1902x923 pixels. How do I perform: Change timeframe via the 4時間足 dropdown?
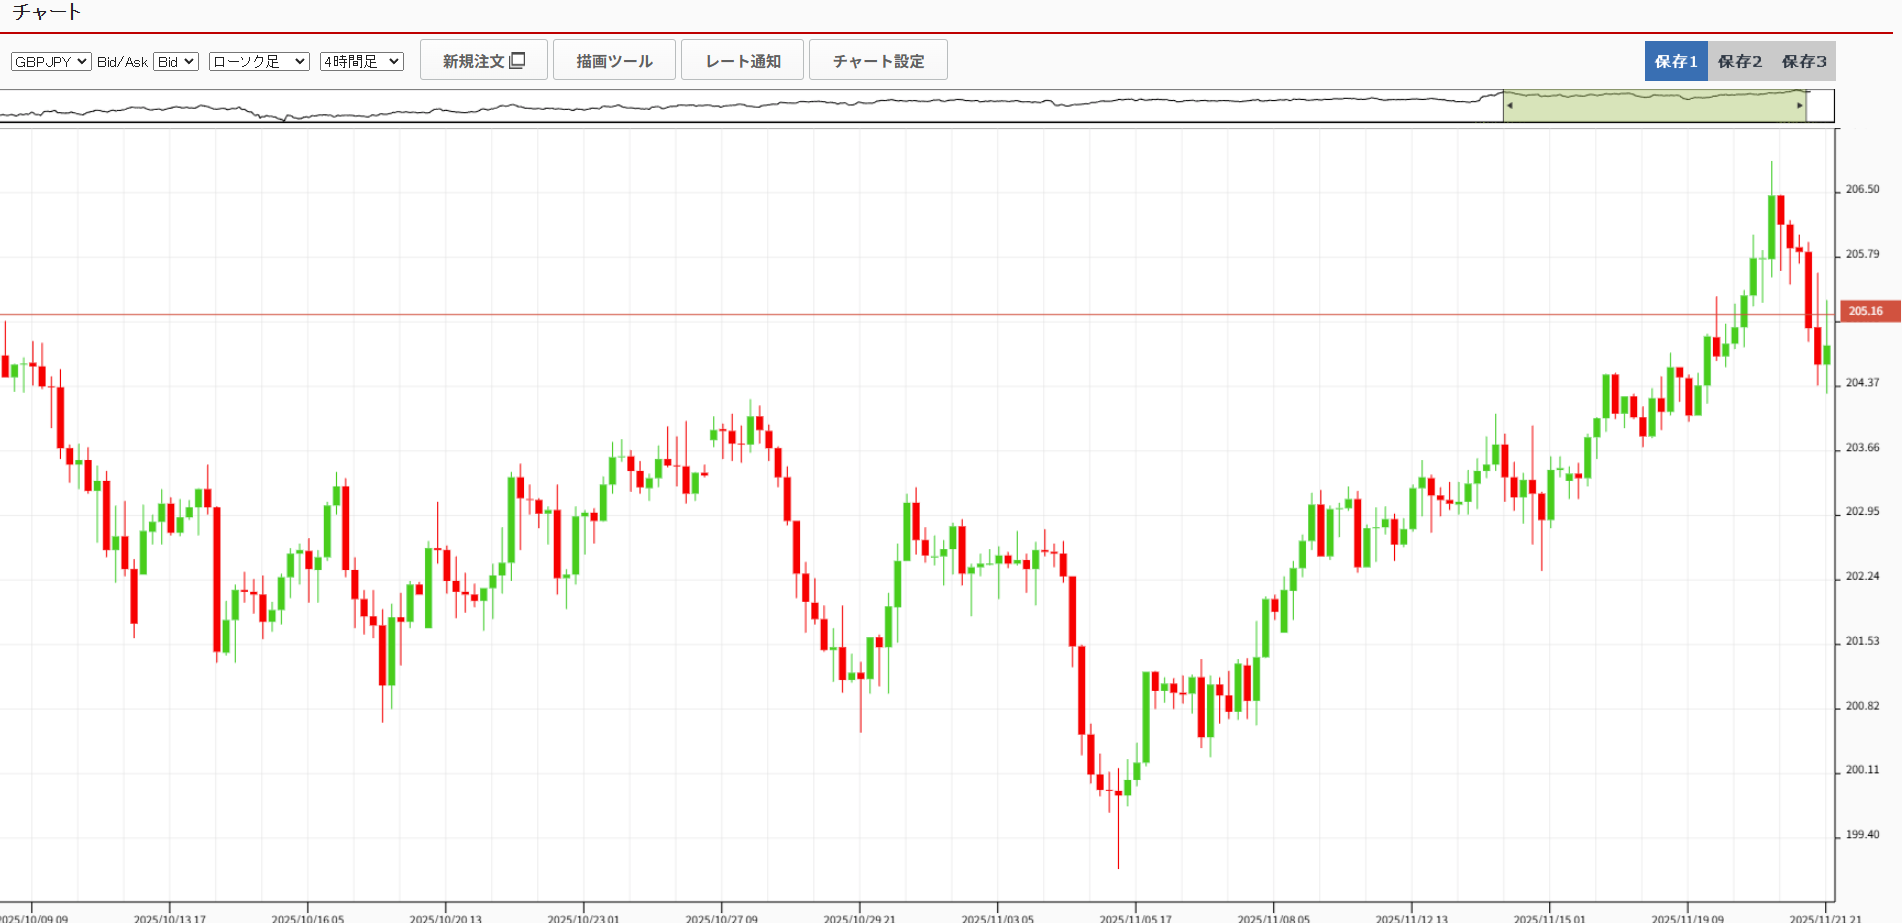coord(361,61)
